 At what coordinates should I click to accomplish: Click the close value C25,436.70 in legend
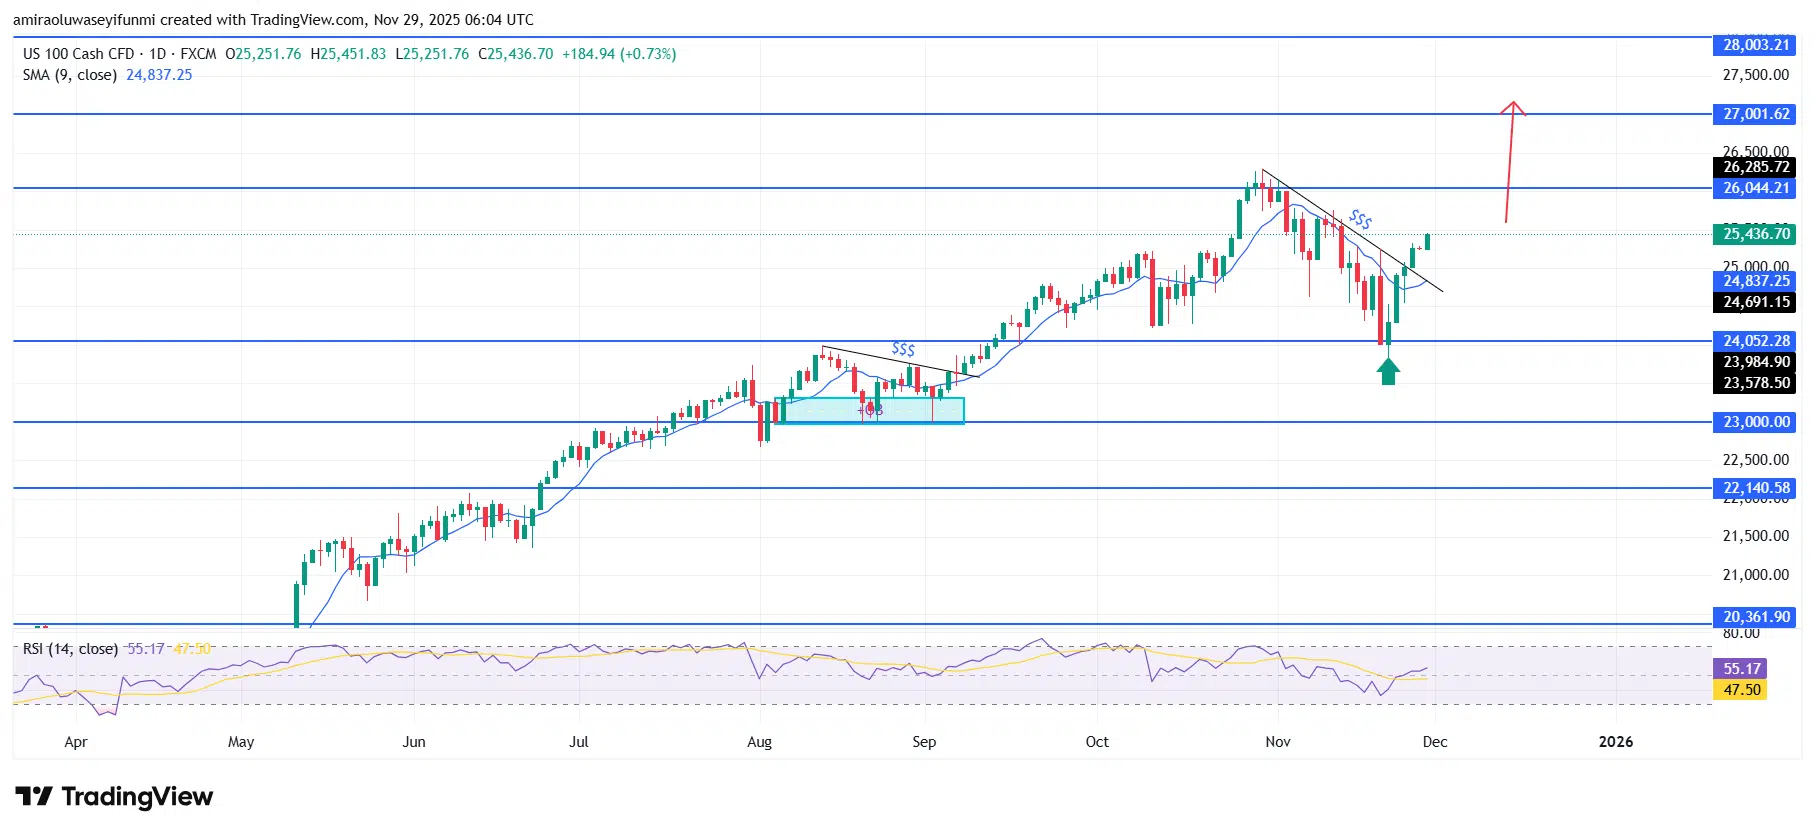click(x=516, y=54)
